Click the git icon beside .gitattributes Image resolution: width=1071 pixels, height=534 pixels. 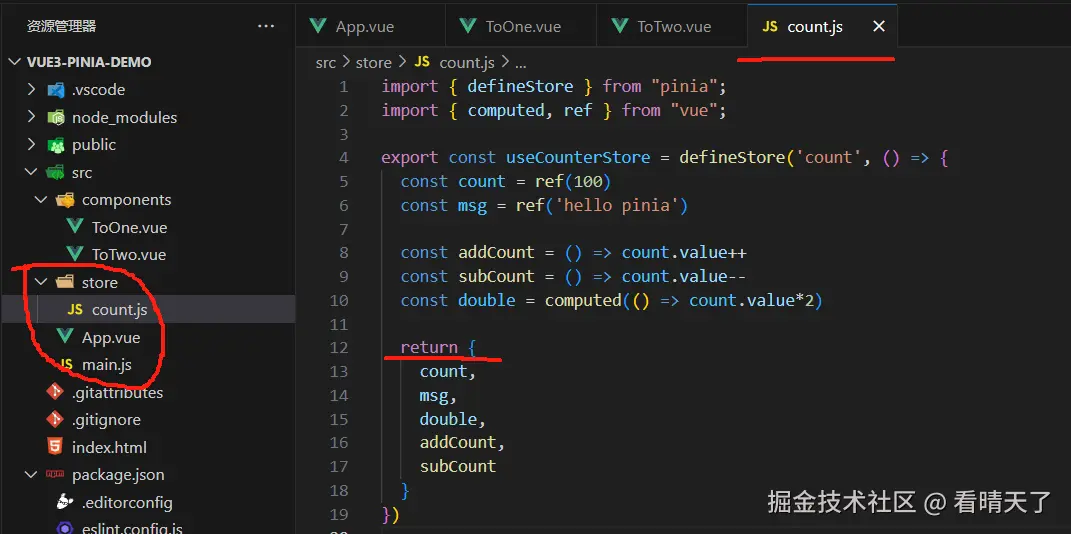coord(55,392)
